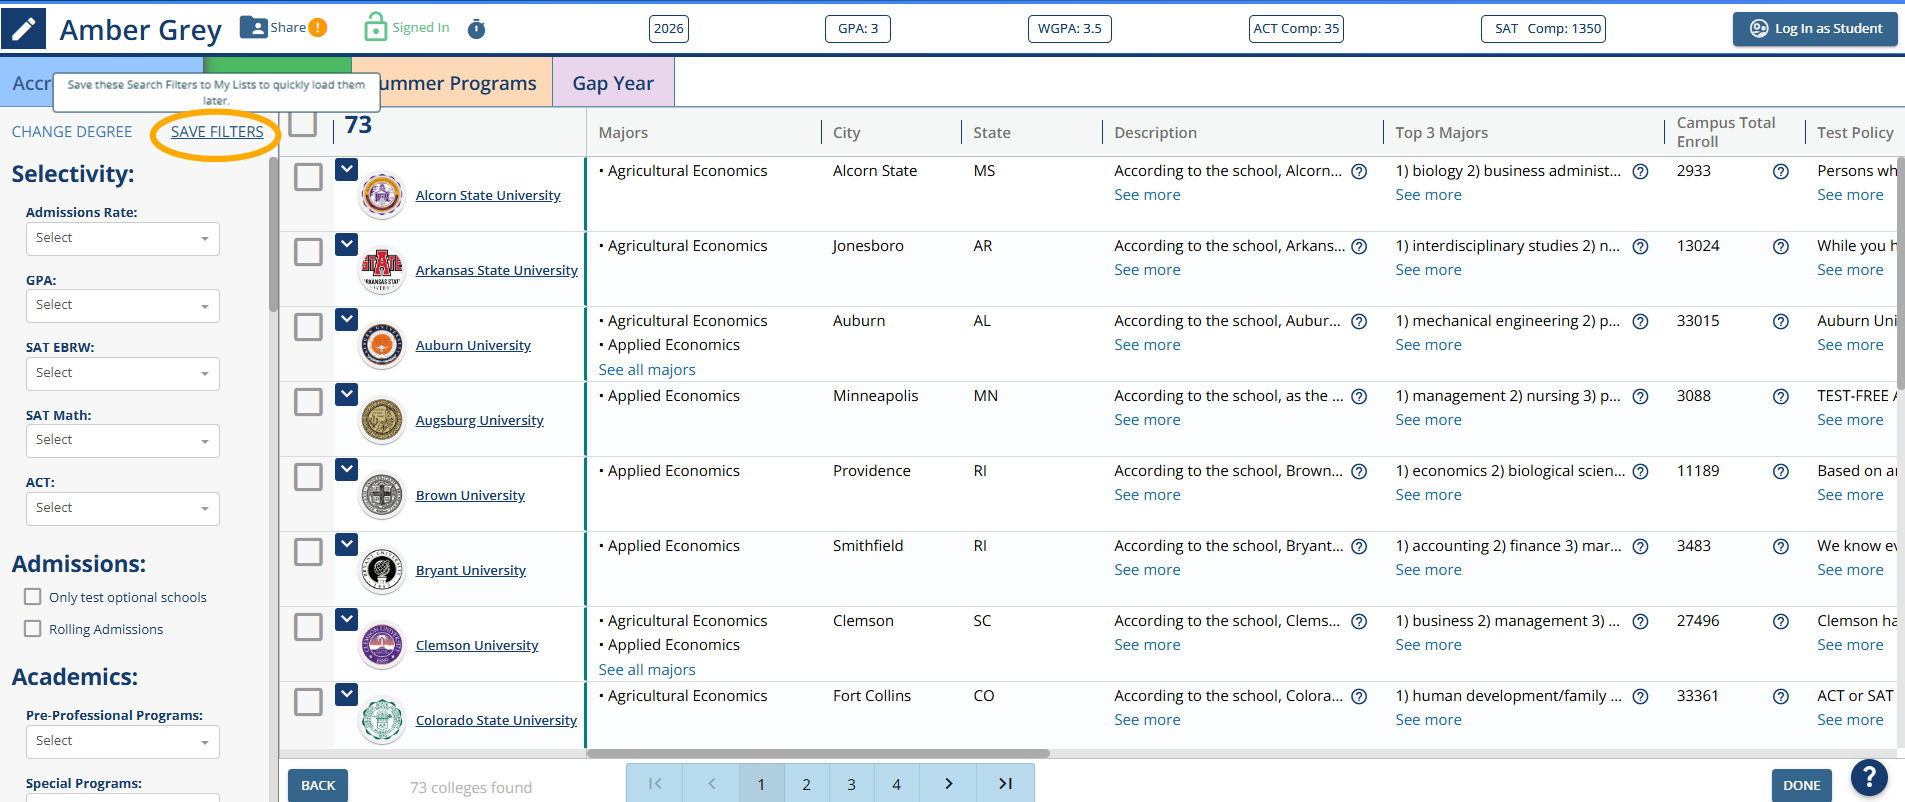Click the Alcorn State University logo
Image resolution: width=1905 pixels, height=802 pixels.
pyautogui.click(x=382, y=195)
